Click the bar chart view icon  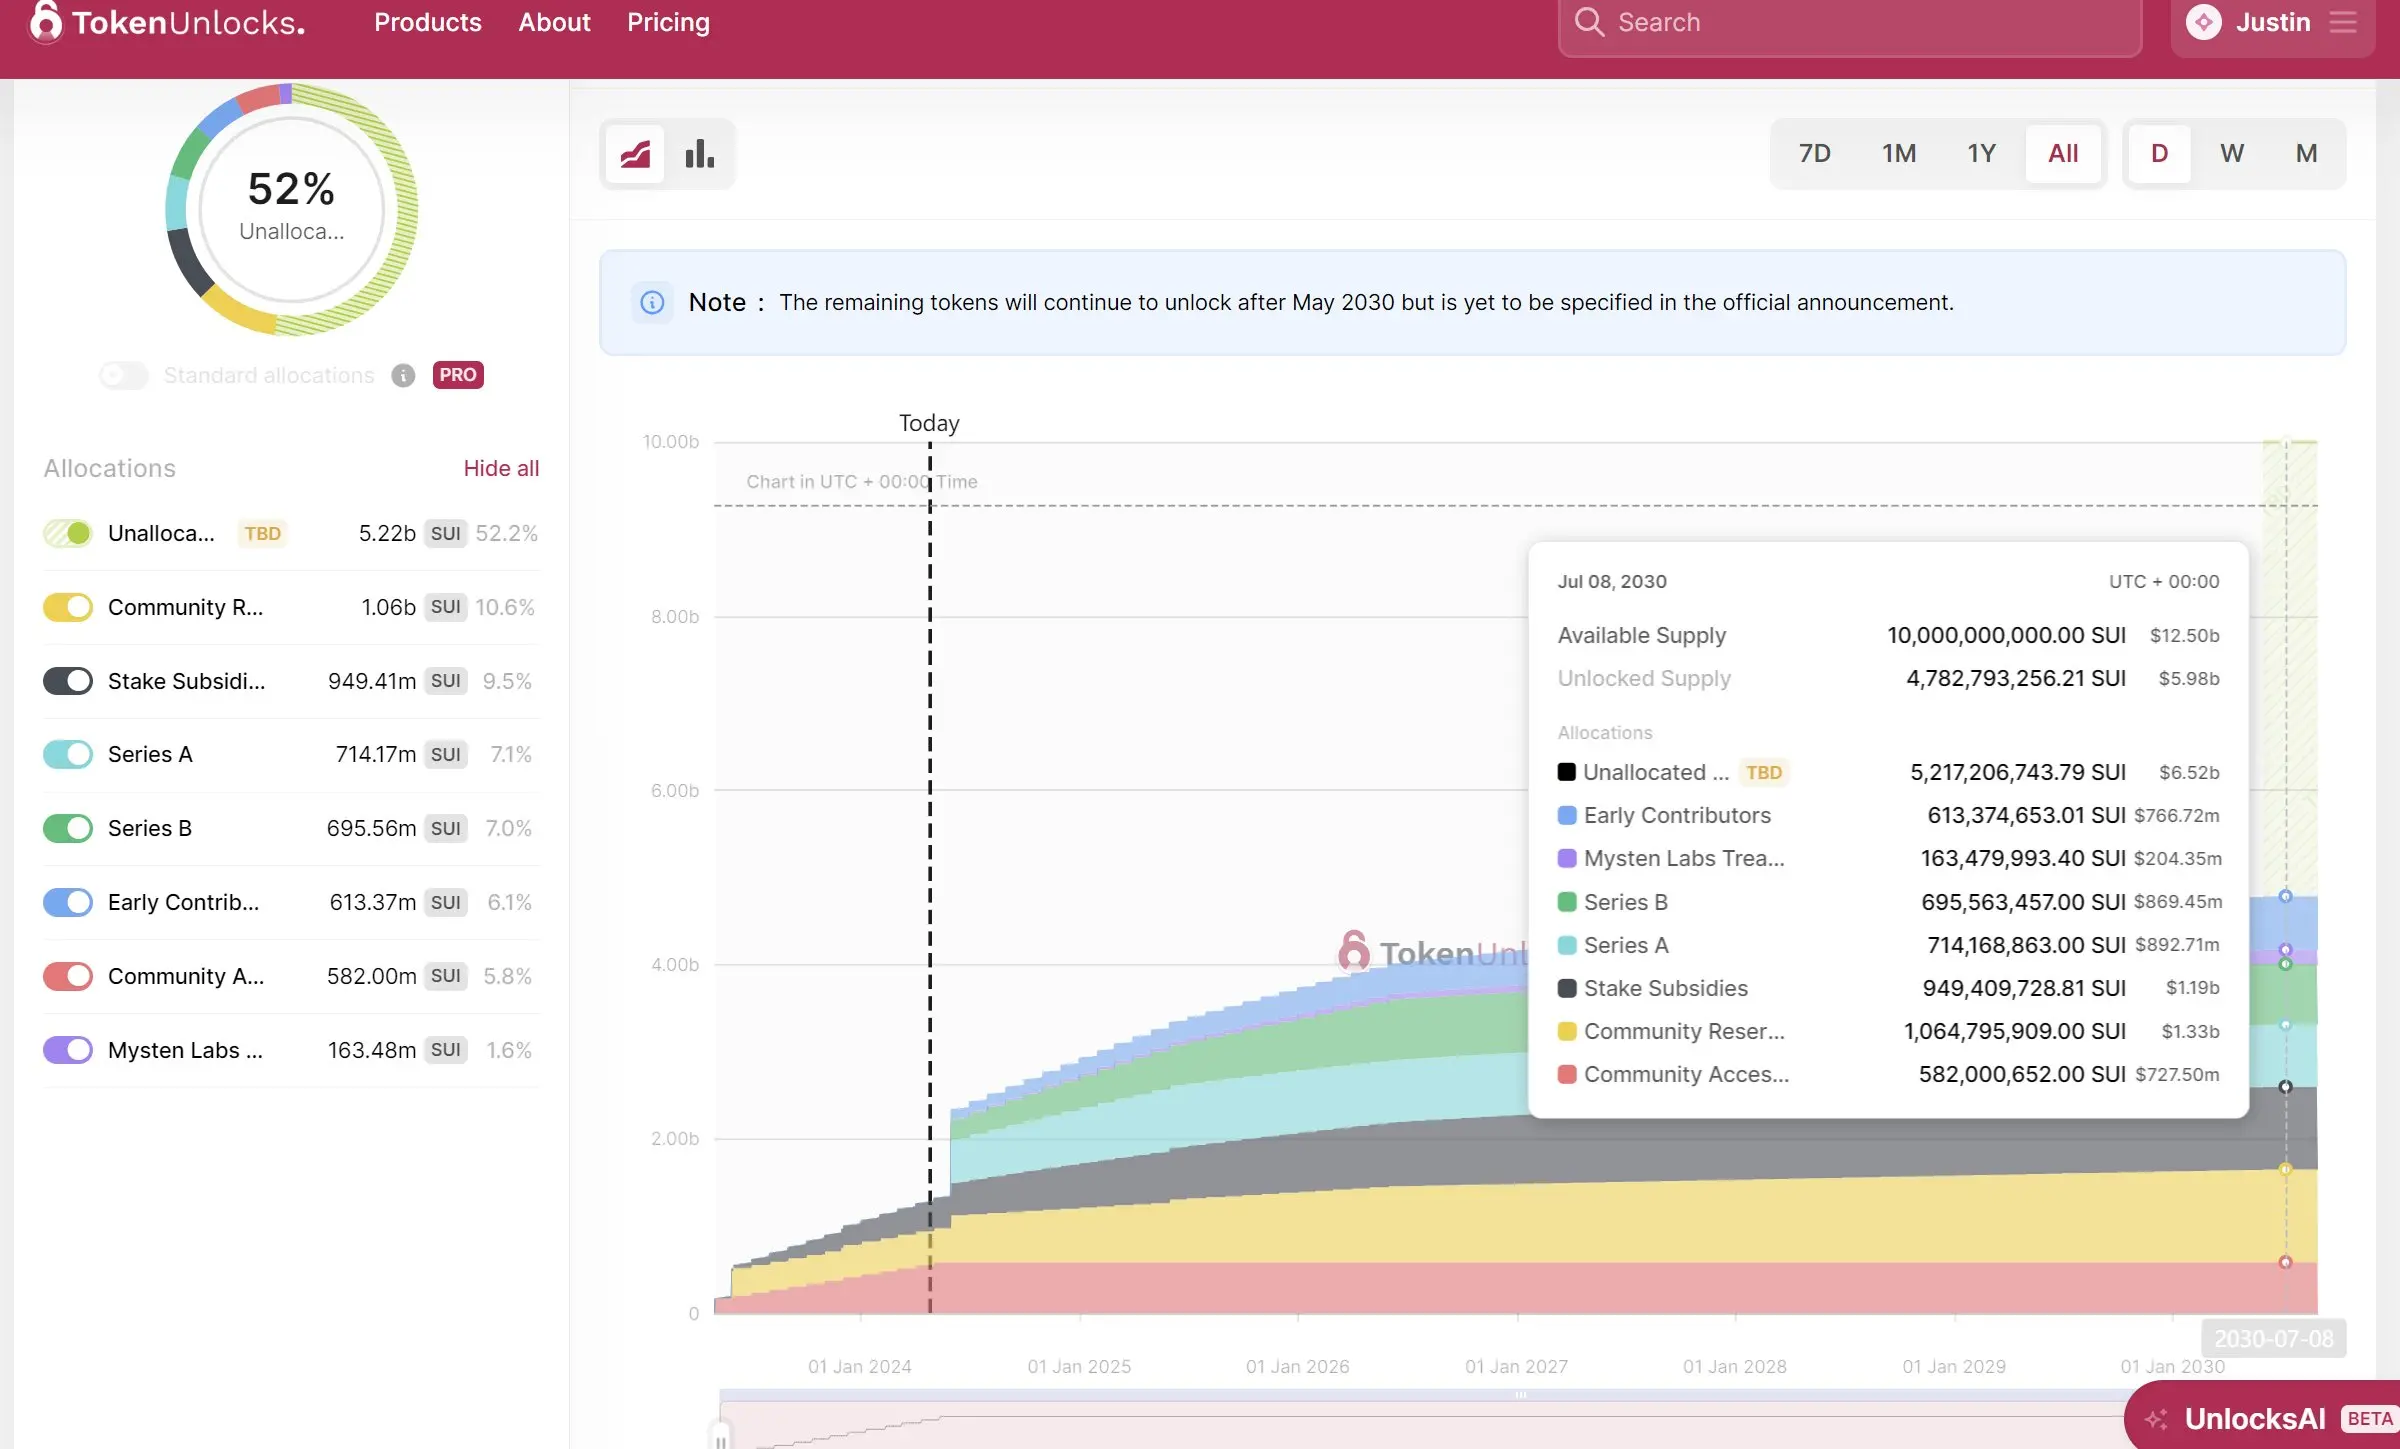click(x=698, y=153)
